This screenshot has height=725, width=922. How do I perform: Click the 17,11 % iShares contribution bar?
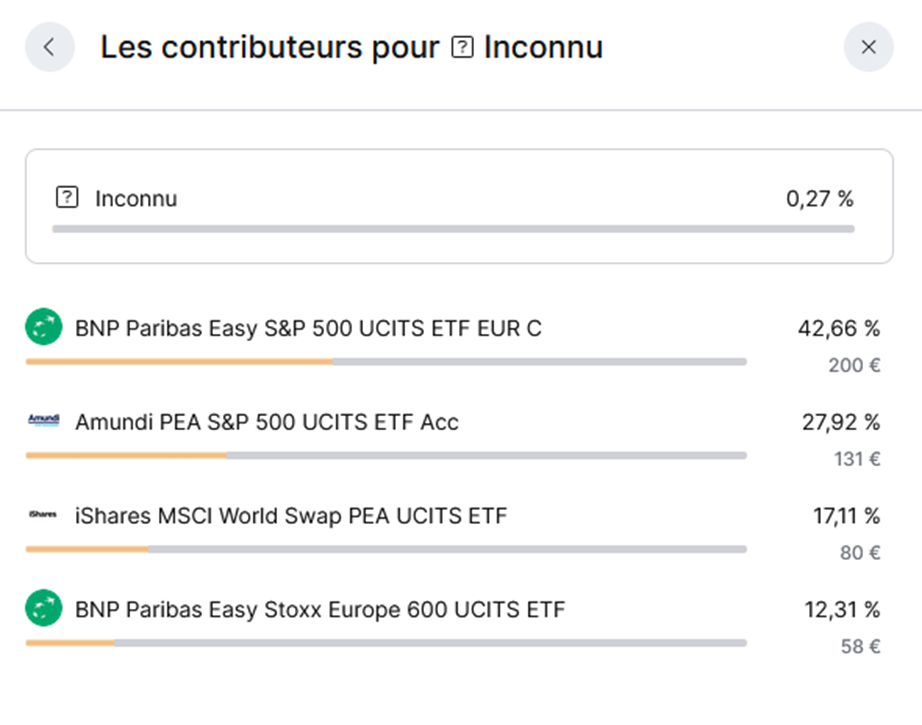(386, 549)
